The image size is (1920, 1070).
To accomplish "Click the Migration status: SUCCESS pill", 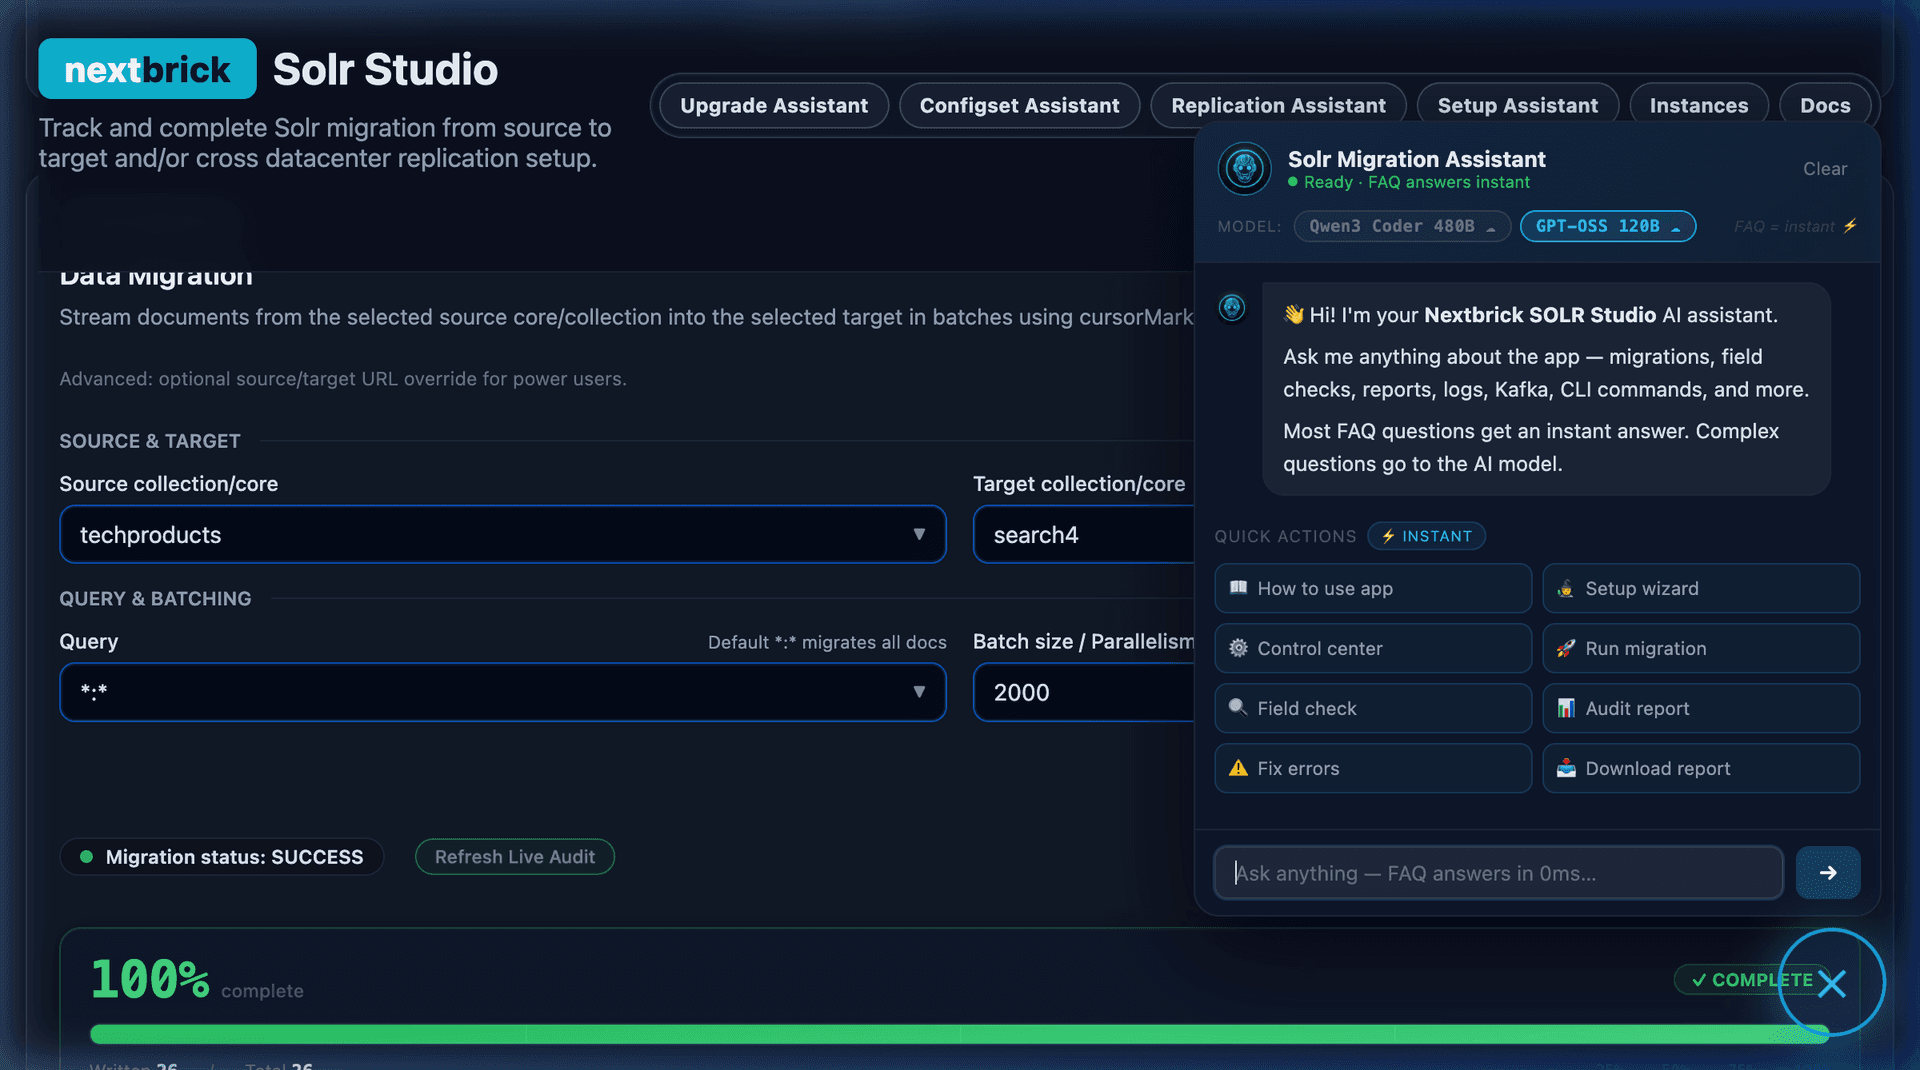I will [x=221, y=857].
